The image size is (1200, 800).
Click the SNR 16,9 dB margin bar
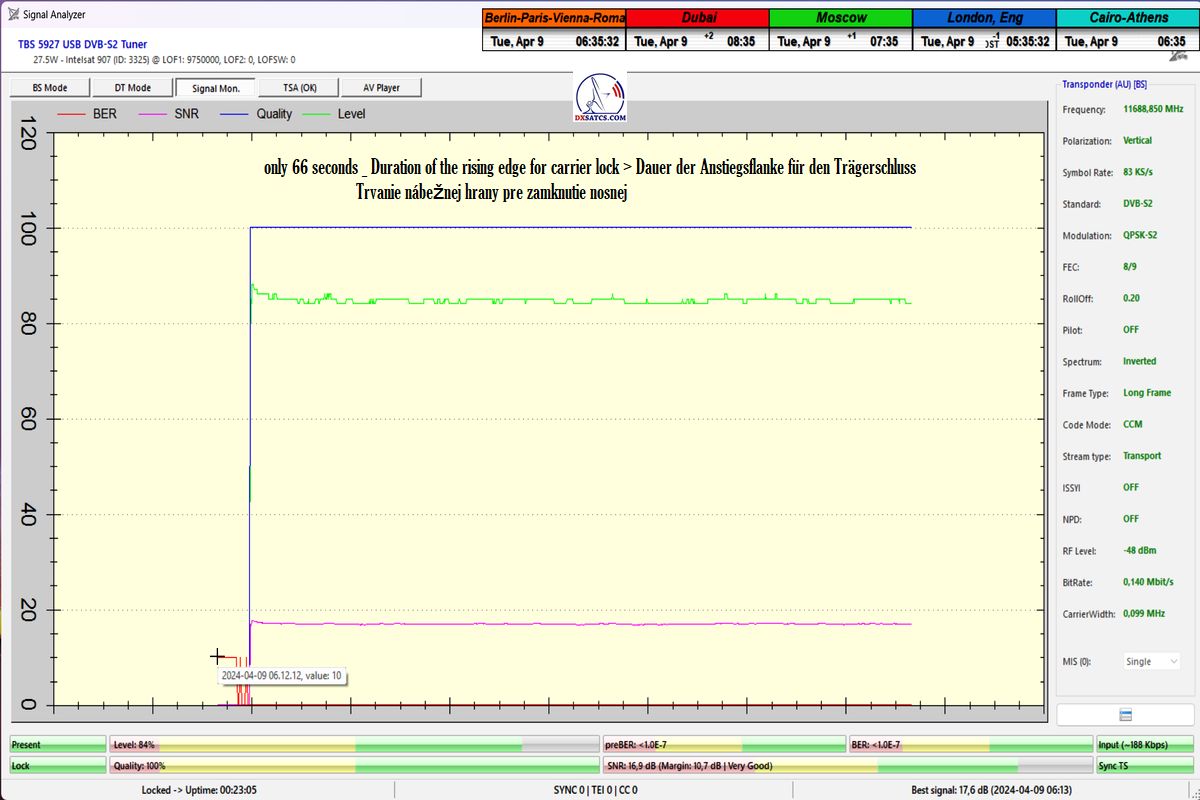(x=845, y=766)
